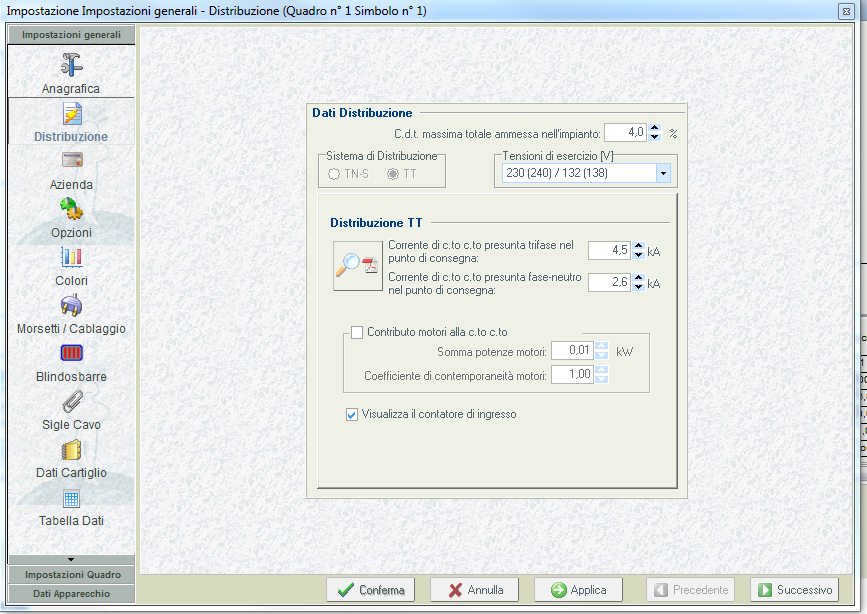This screenshot has height=614, width=867.
Task: Select the Azienda icon in sidebar
Action: pos(71,160)
